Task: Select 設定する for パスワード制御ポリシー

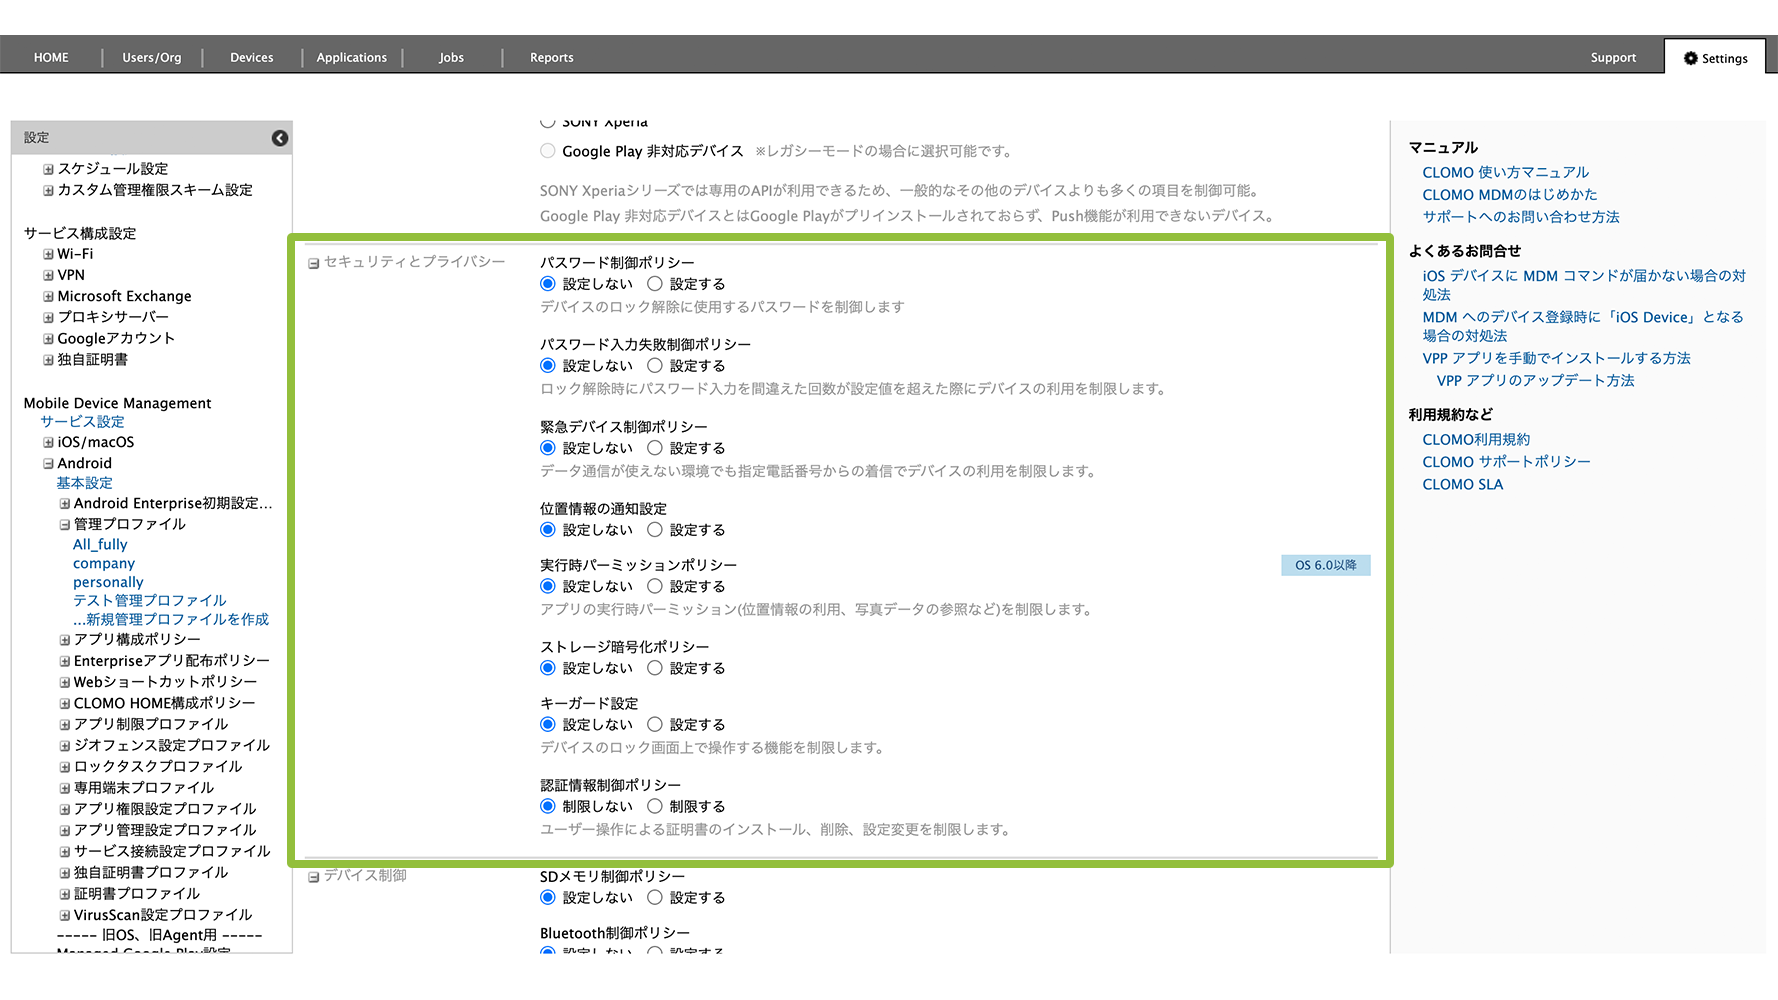Action: 655,284
